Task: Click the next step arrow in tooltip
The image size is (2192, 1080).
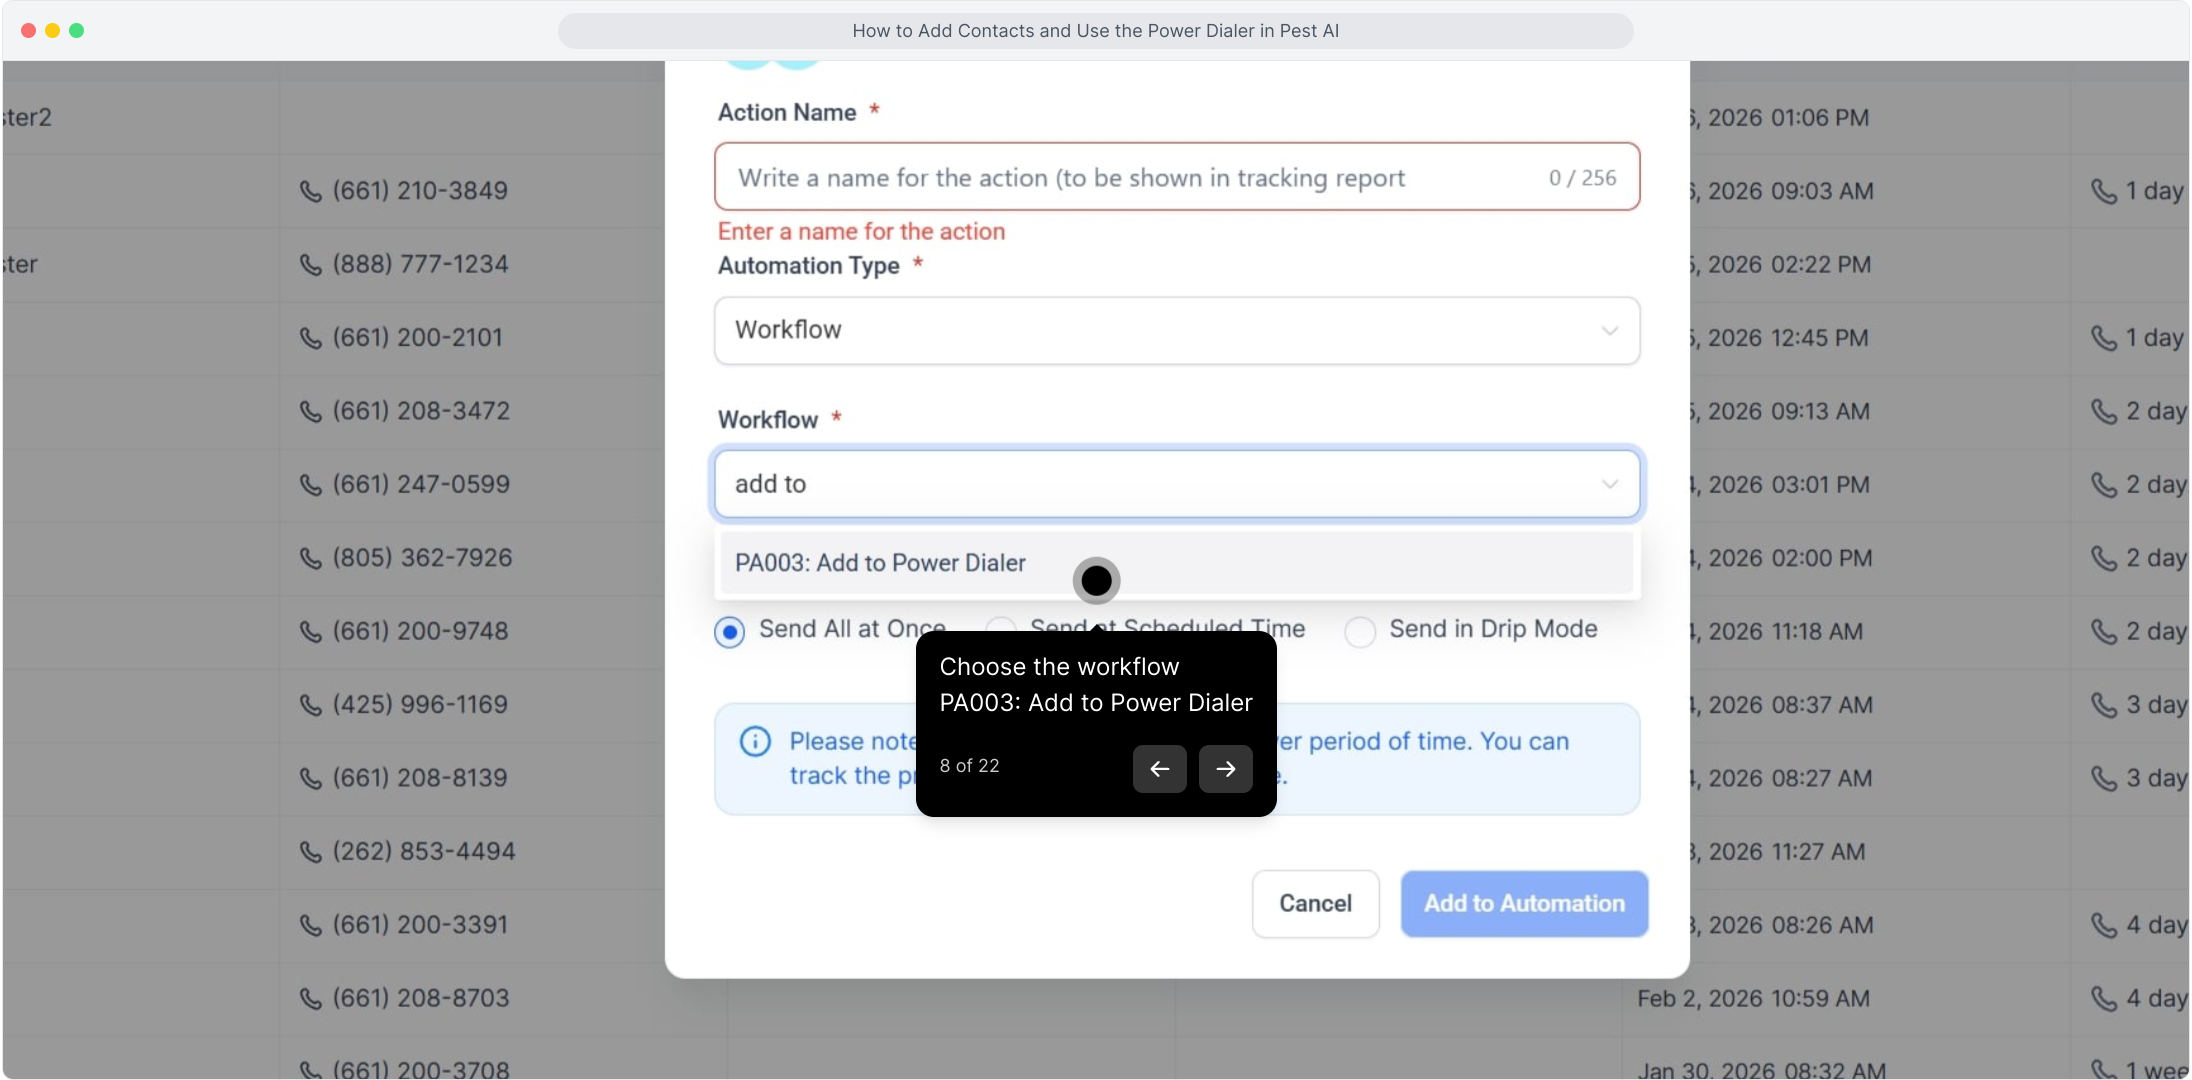Action: click(1225, 769)
